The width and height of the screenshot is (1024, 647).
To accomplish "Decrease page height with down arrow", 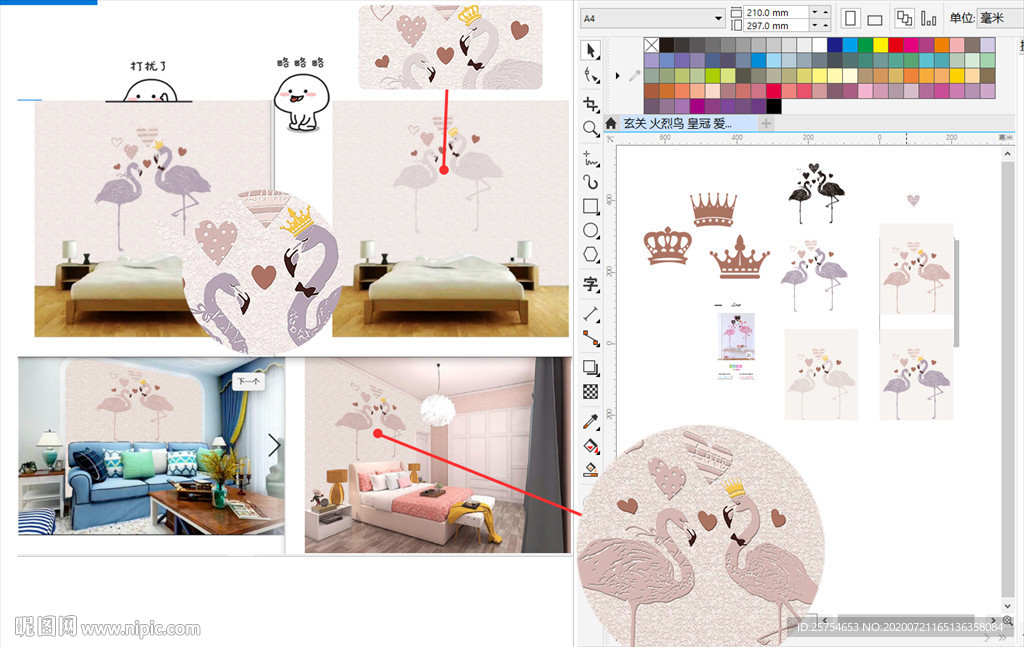I will 814,25.
